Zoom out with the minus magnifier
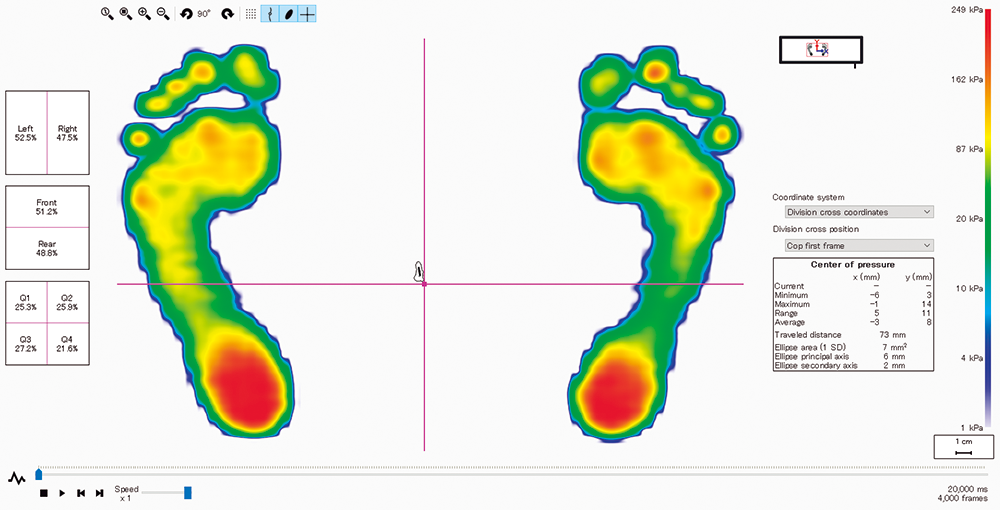 pos(163,14)
